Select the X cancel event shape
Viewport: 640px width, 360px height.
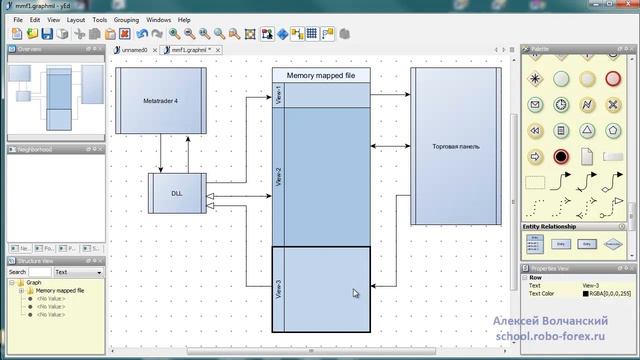tap(613, 105)
